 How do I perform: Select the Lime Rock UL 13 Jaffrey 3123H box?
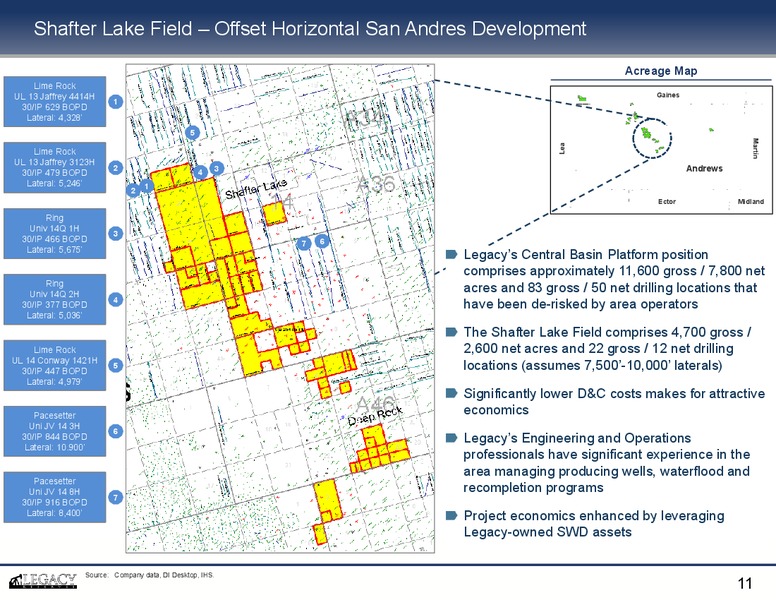(x=55, y=167)
